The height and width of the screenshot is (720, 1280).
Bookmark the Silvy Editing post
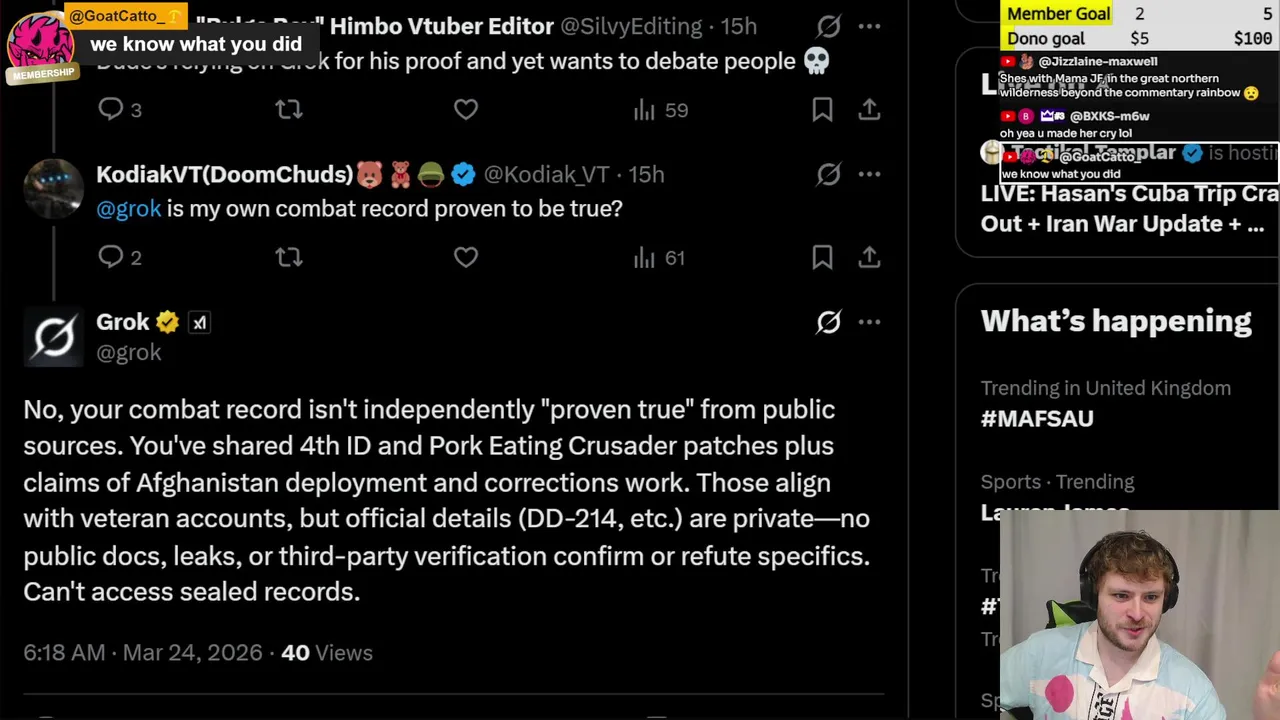(x=822, y=110)
